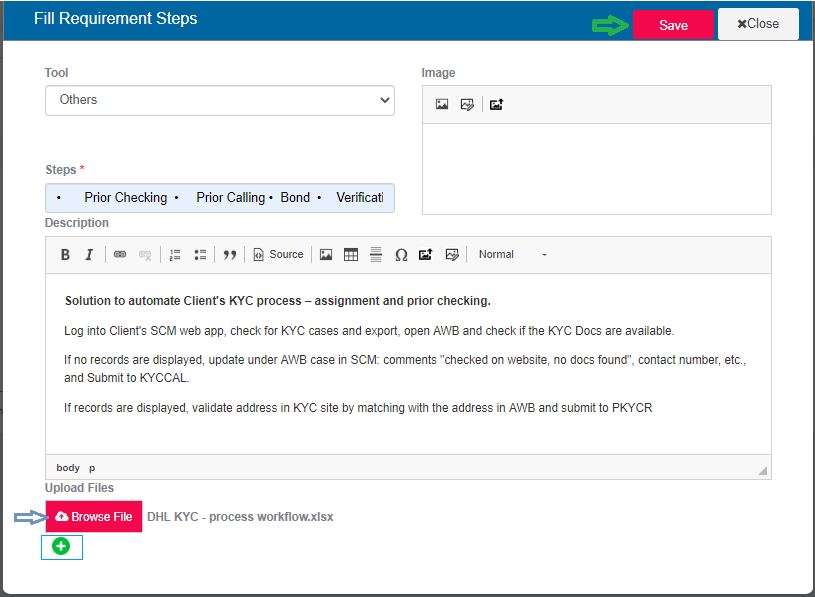Insert numbered list in Description
The height and width of the screenshot is (597, 815).
175,255
